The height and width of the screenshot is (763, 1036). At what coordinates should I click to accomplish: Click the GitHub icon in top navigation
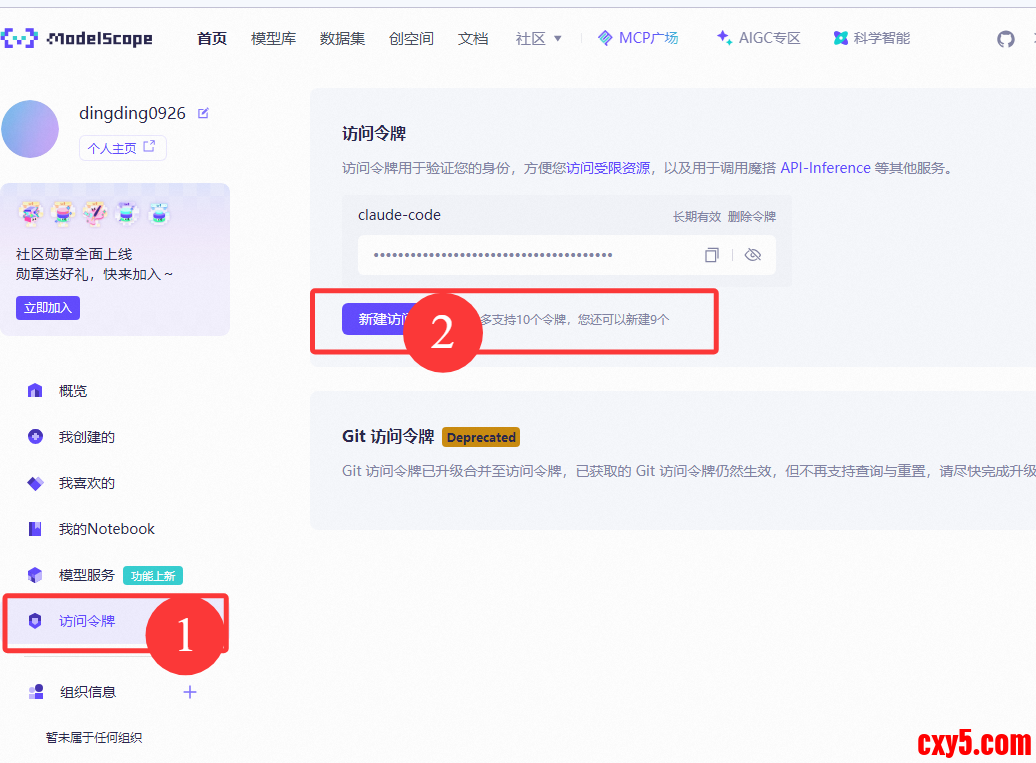tap(1005, 39)
